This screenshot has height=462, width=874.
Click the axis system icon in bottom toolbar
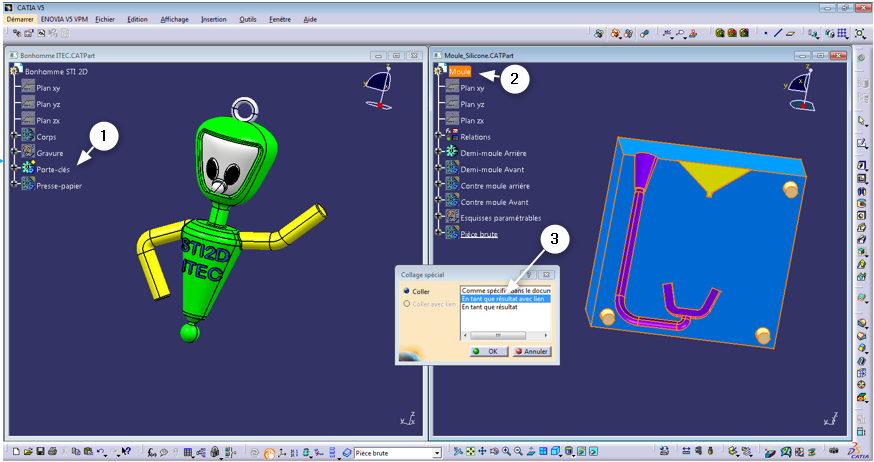(x=281, y=453)
